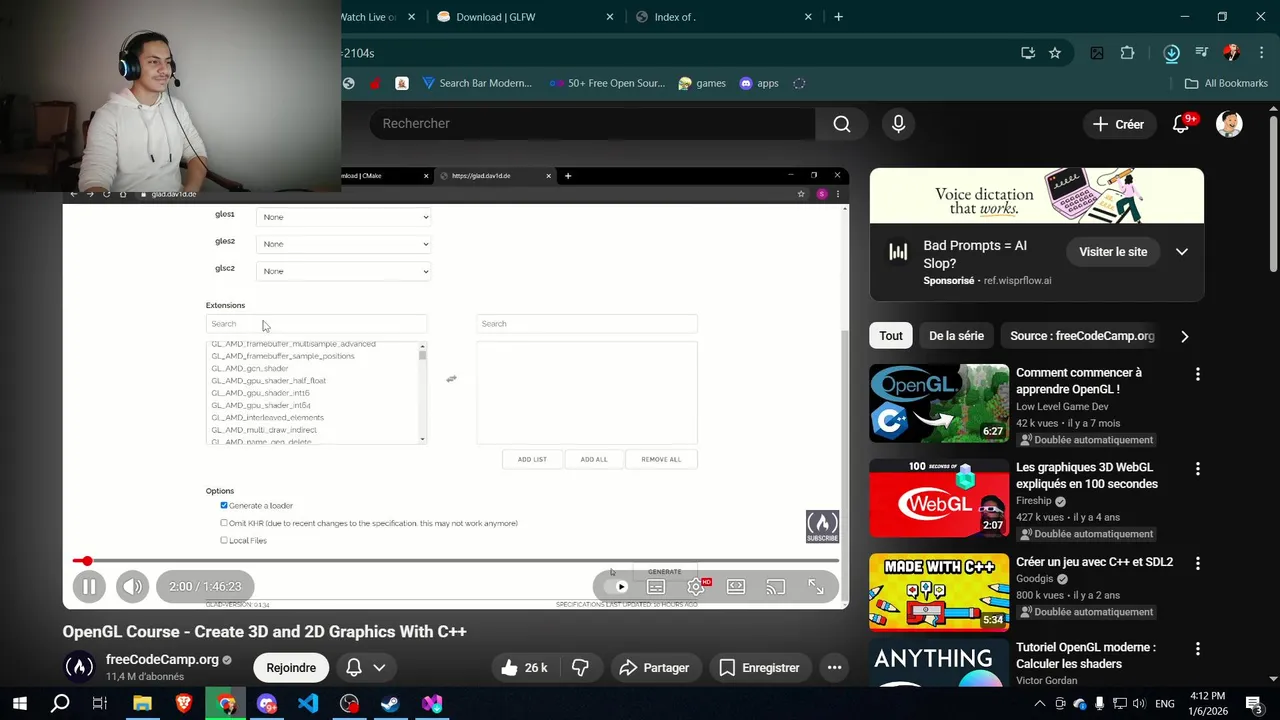Open options for C++ et SDL2 video
Image resolution: width=1280 pixels, height=720 pixels.
pos(1197,562)
